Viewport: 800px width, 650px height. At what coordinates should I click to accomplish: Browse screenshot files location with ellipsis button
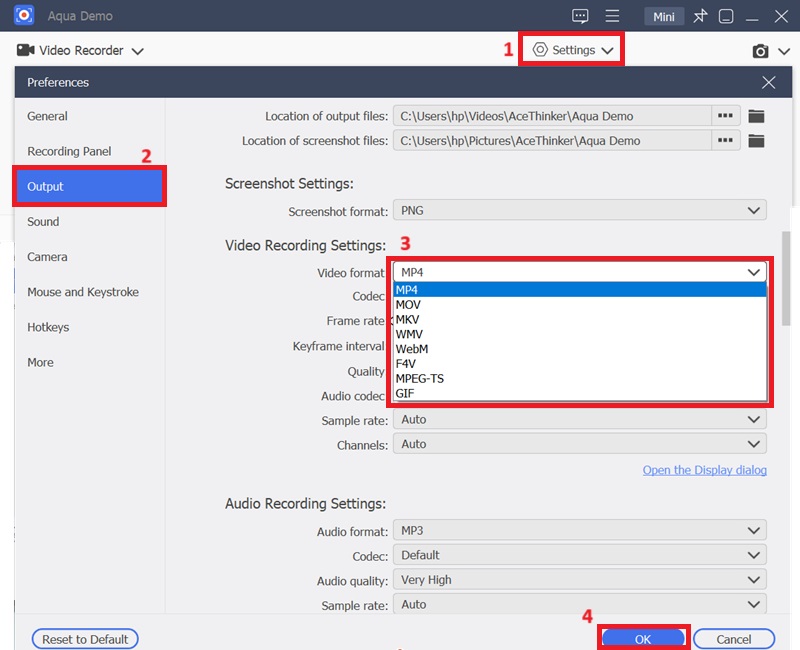click(x=726, y=141)
